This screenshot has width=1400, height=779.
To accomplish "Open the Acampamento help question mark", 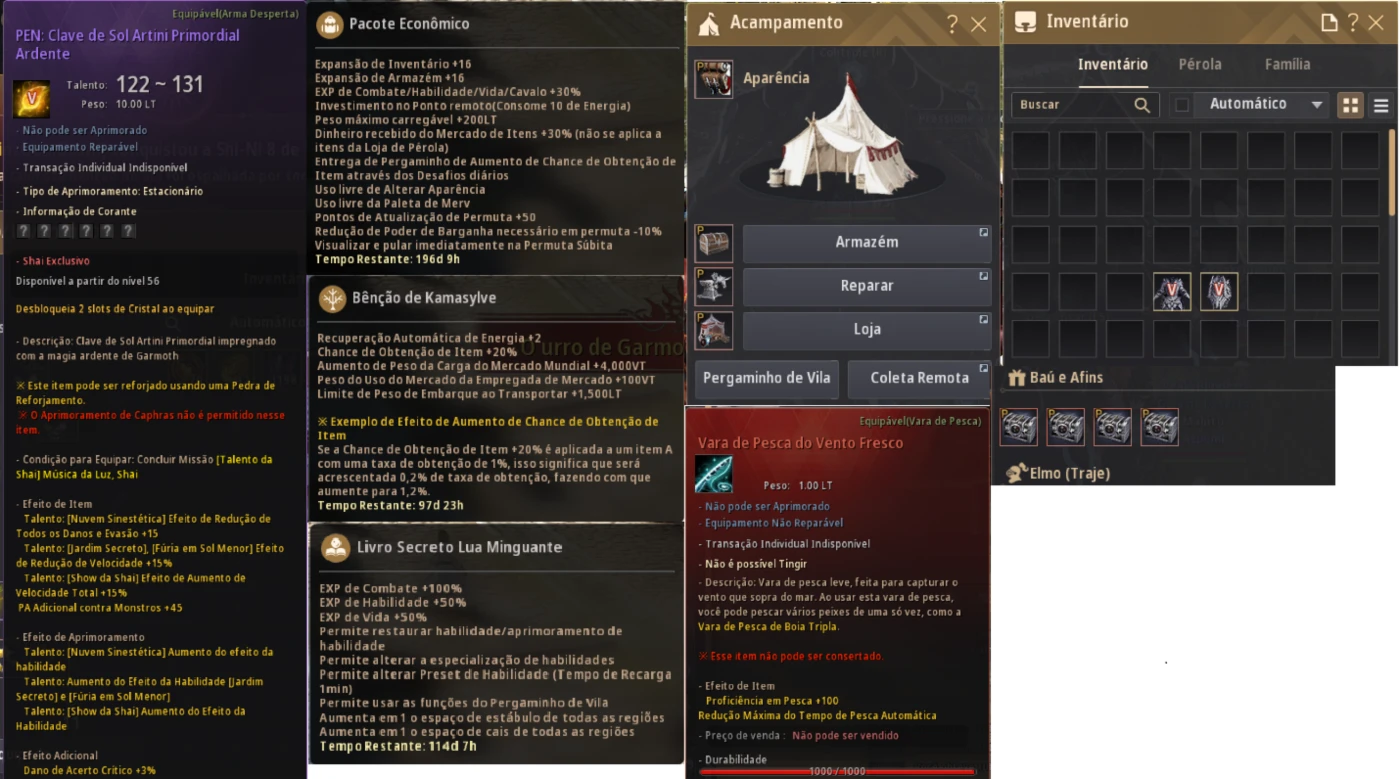I will tap(952, 24).
